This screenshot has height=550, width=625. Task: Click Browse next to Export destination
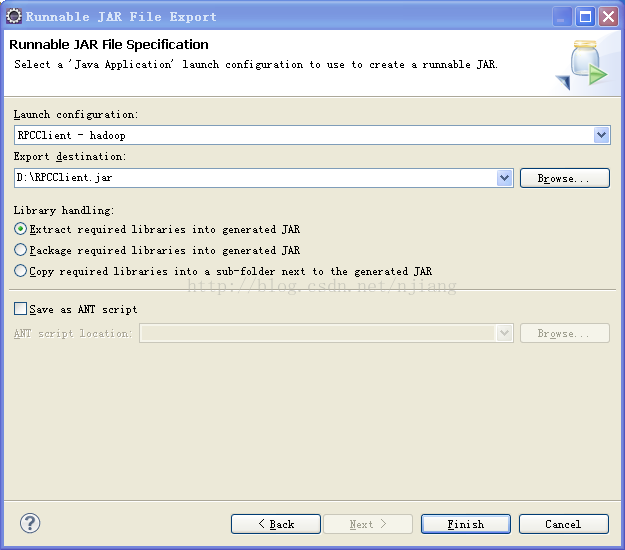(x=564, y=178)
